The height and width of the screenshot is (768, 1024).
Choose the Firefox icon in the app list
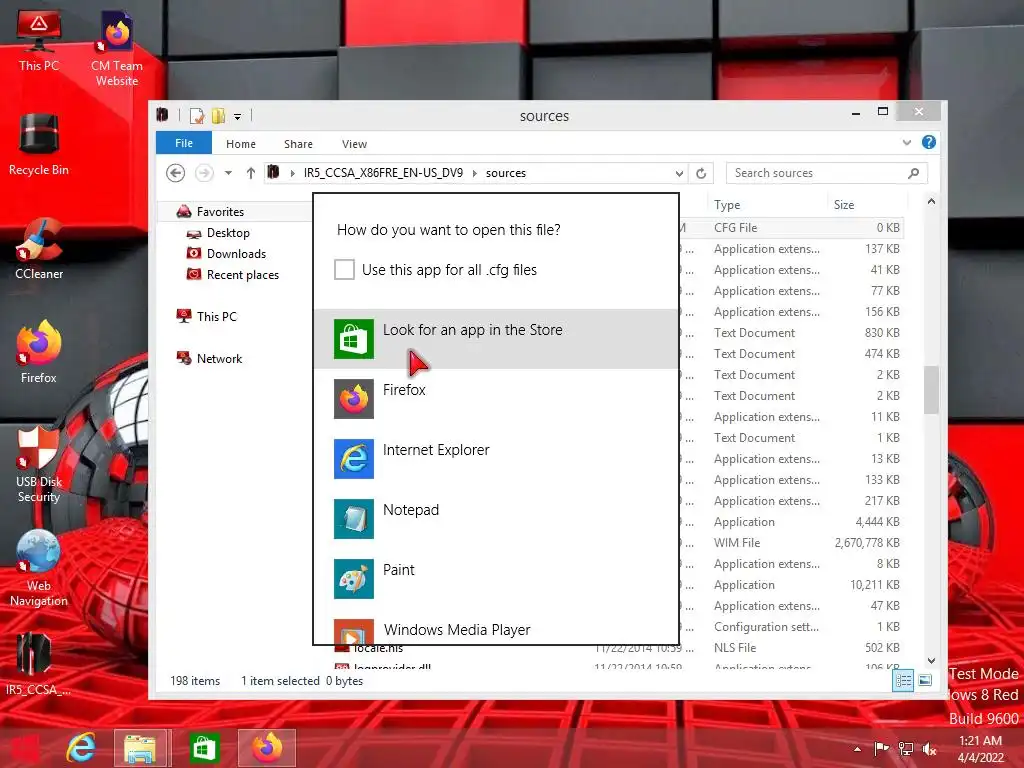[x=353, y=399]
